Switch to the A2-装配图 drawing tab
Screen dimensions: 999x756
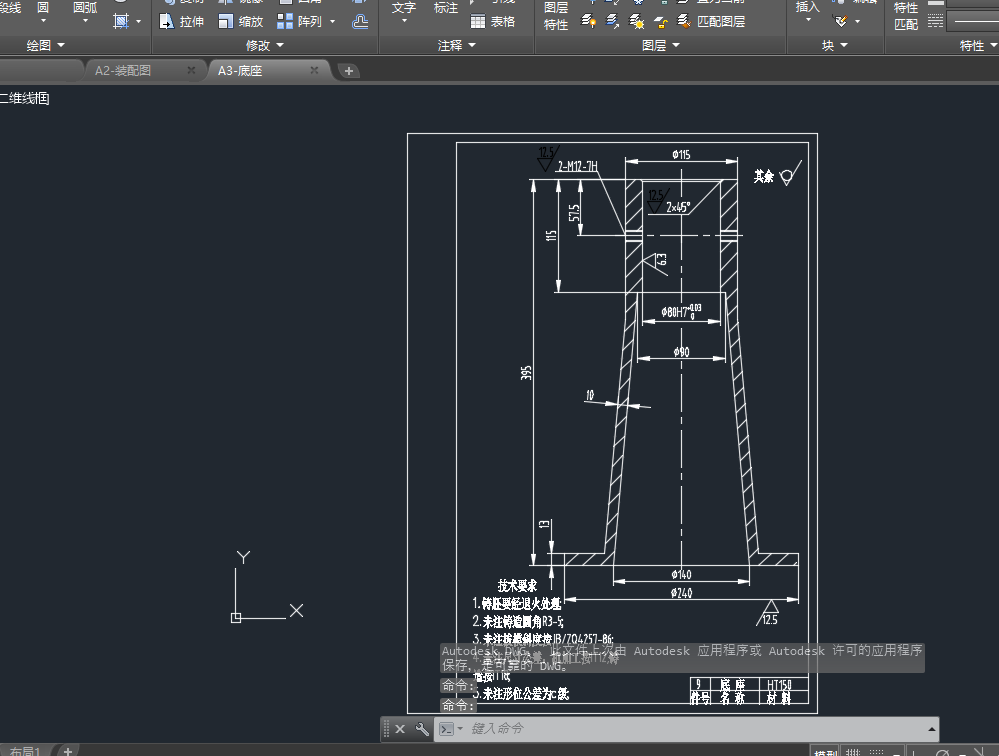tap(122, 71)
